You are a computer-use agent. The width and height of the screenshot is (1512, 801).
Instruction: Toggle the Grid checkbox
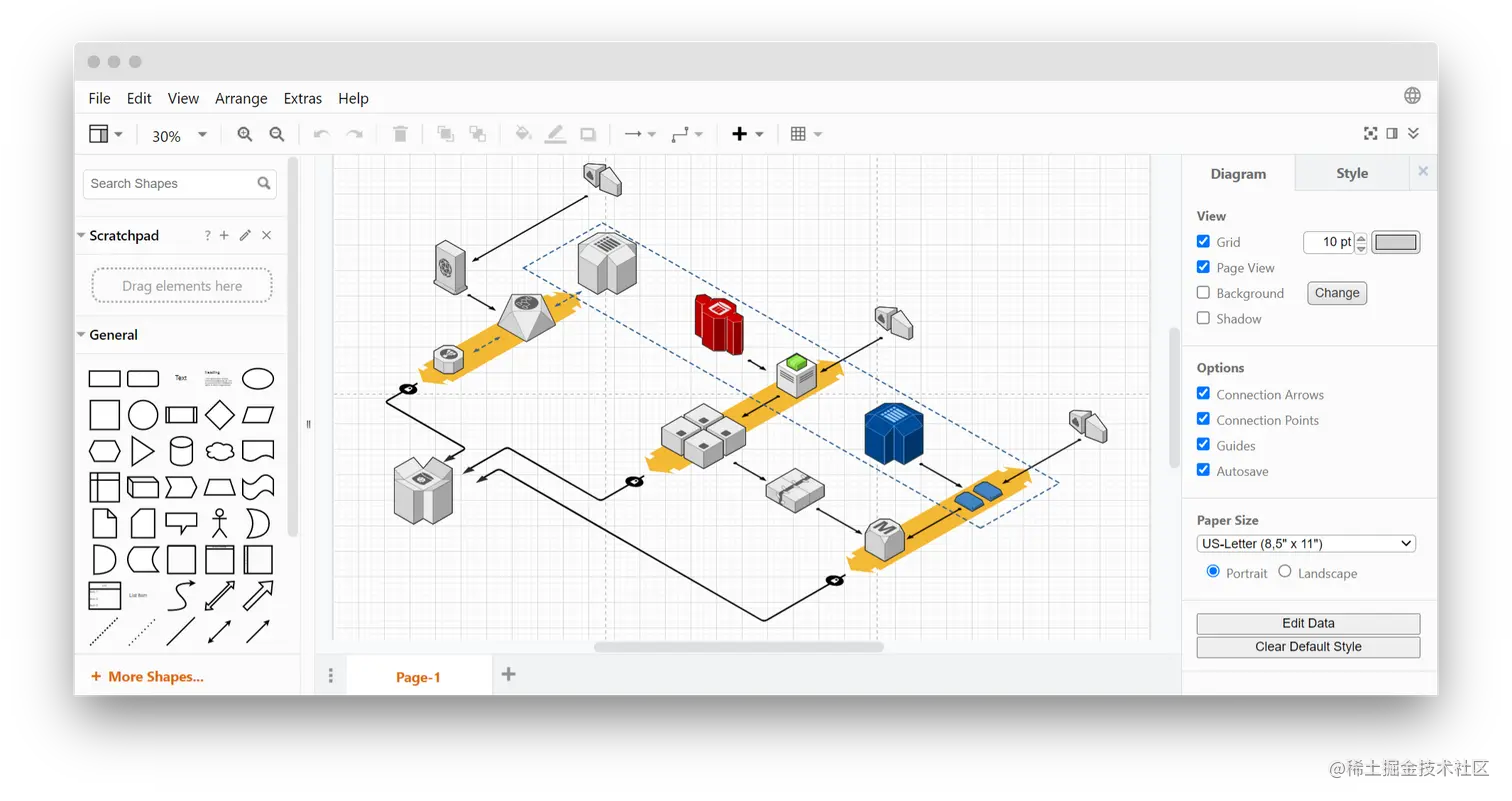1203,241
